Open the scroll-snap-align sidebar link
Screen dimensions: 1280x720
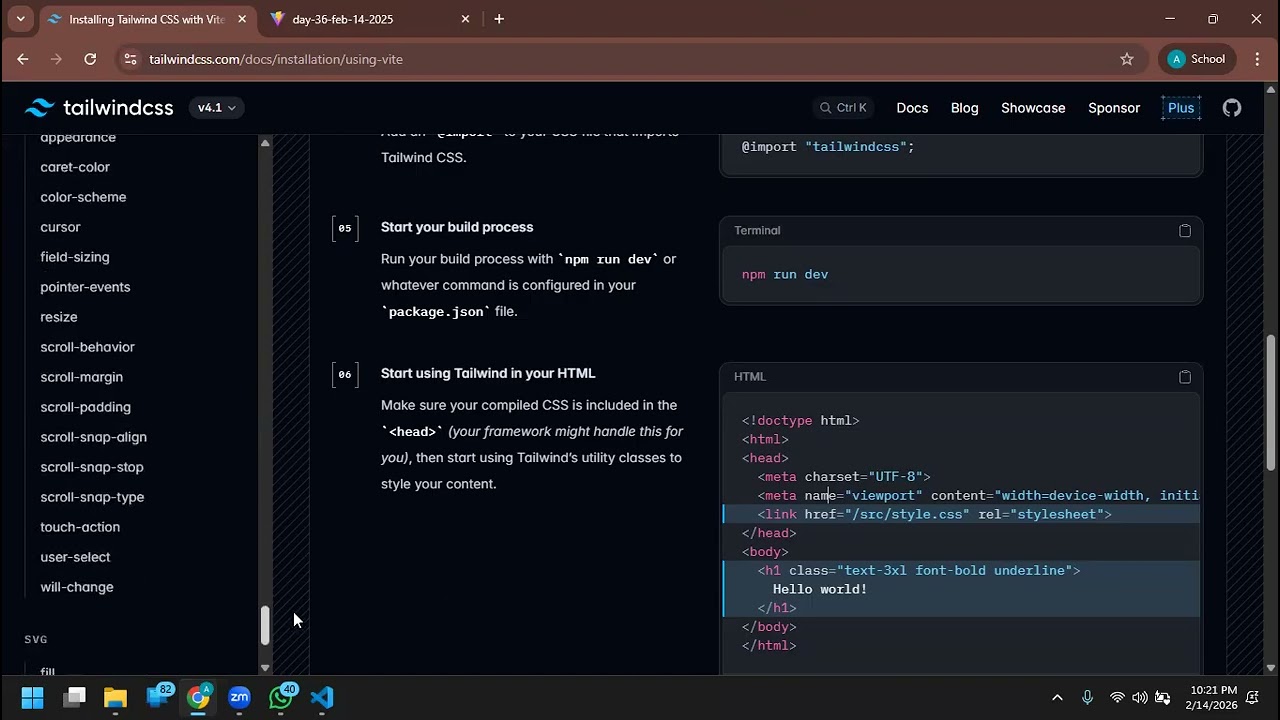93,437
